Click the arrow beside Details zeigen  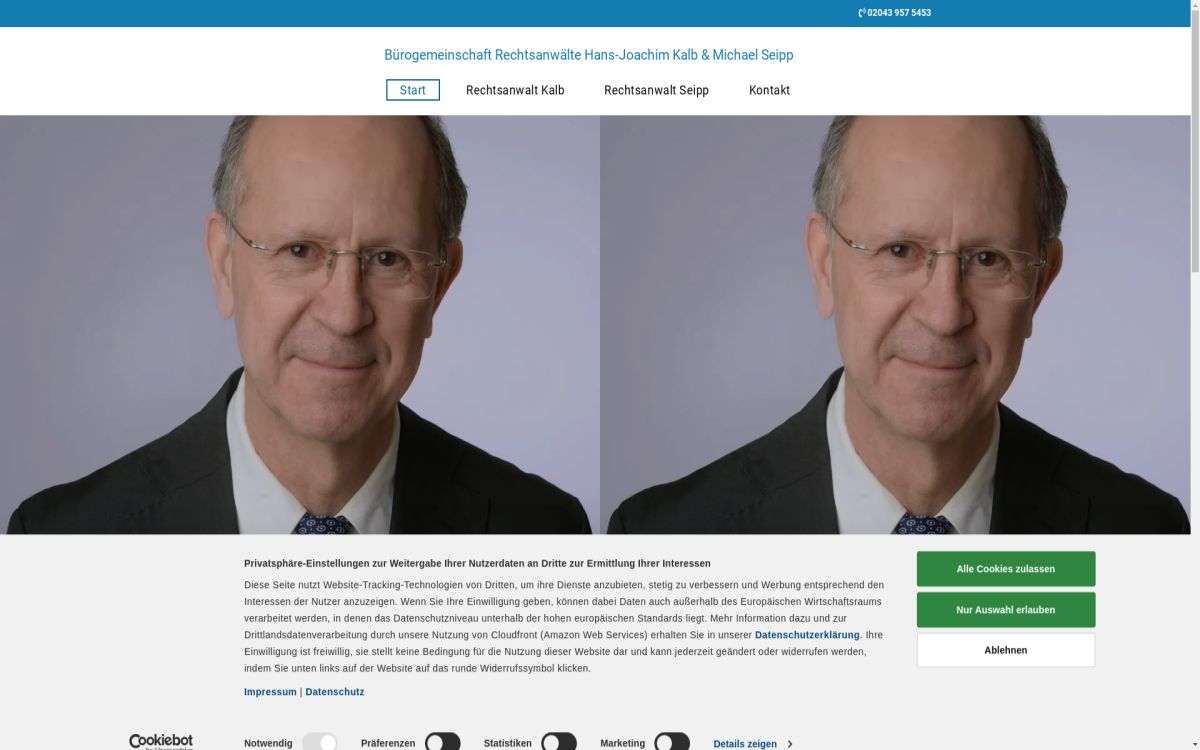tap(790, 744)
